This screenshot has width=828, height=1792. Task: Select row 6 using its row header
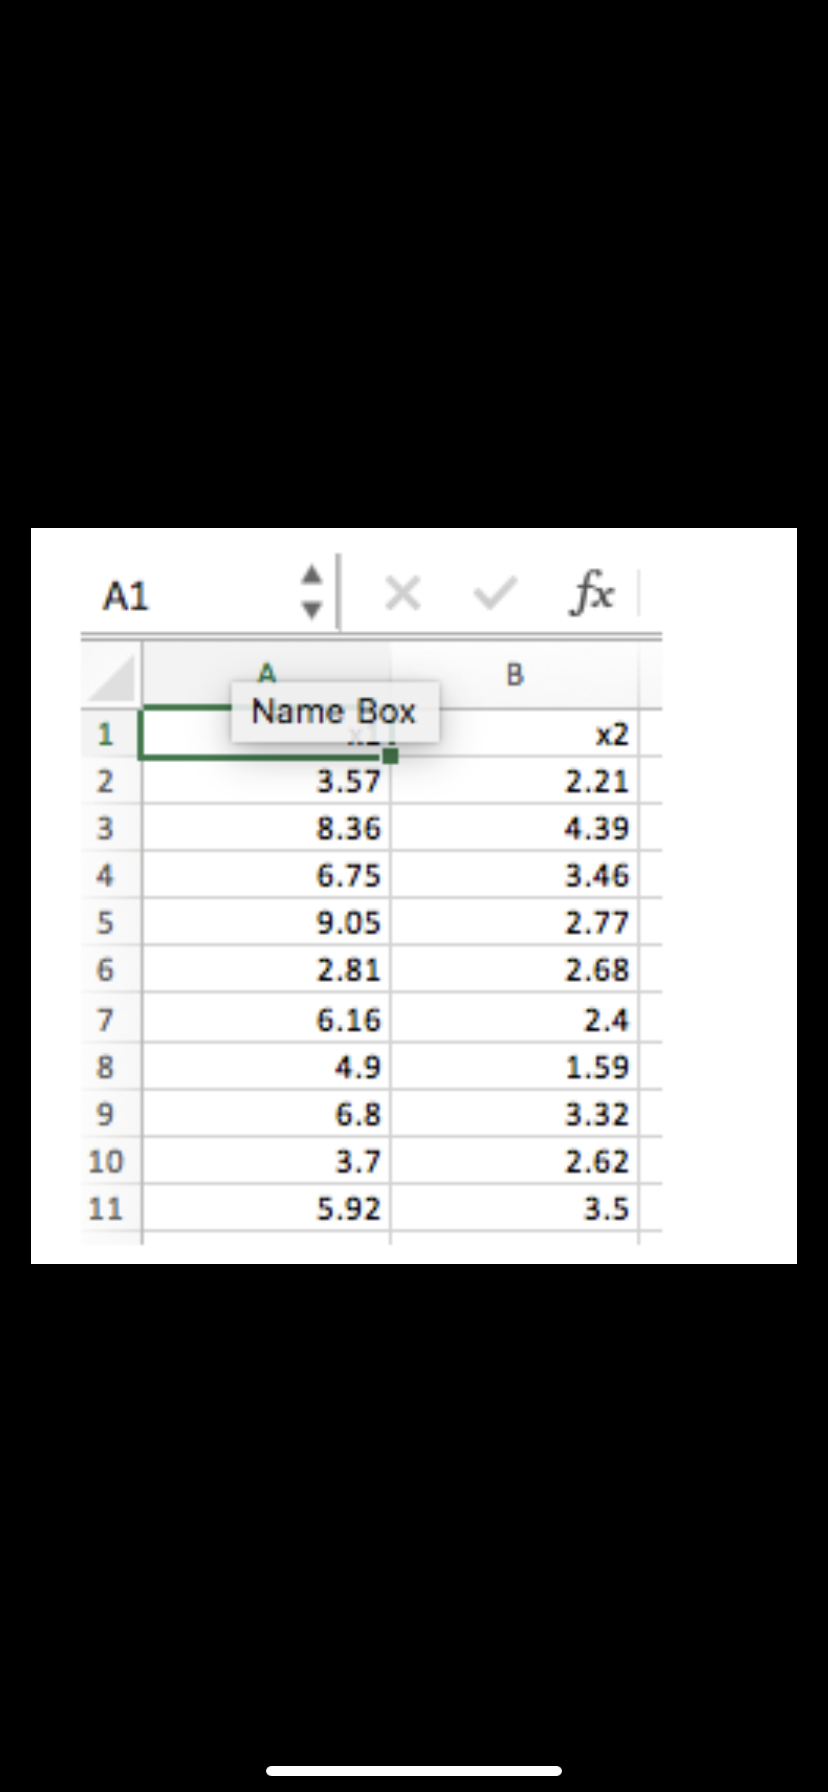click(108, 970)
